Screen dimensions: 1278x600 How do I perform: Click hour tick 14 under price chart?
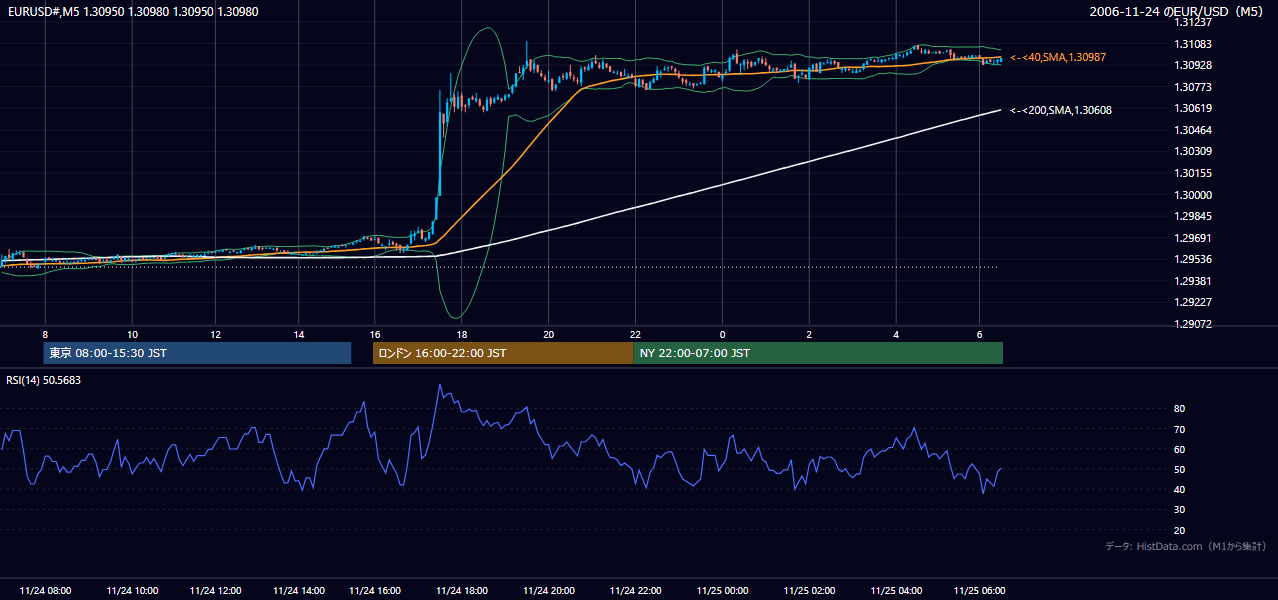tap(299, 334)
